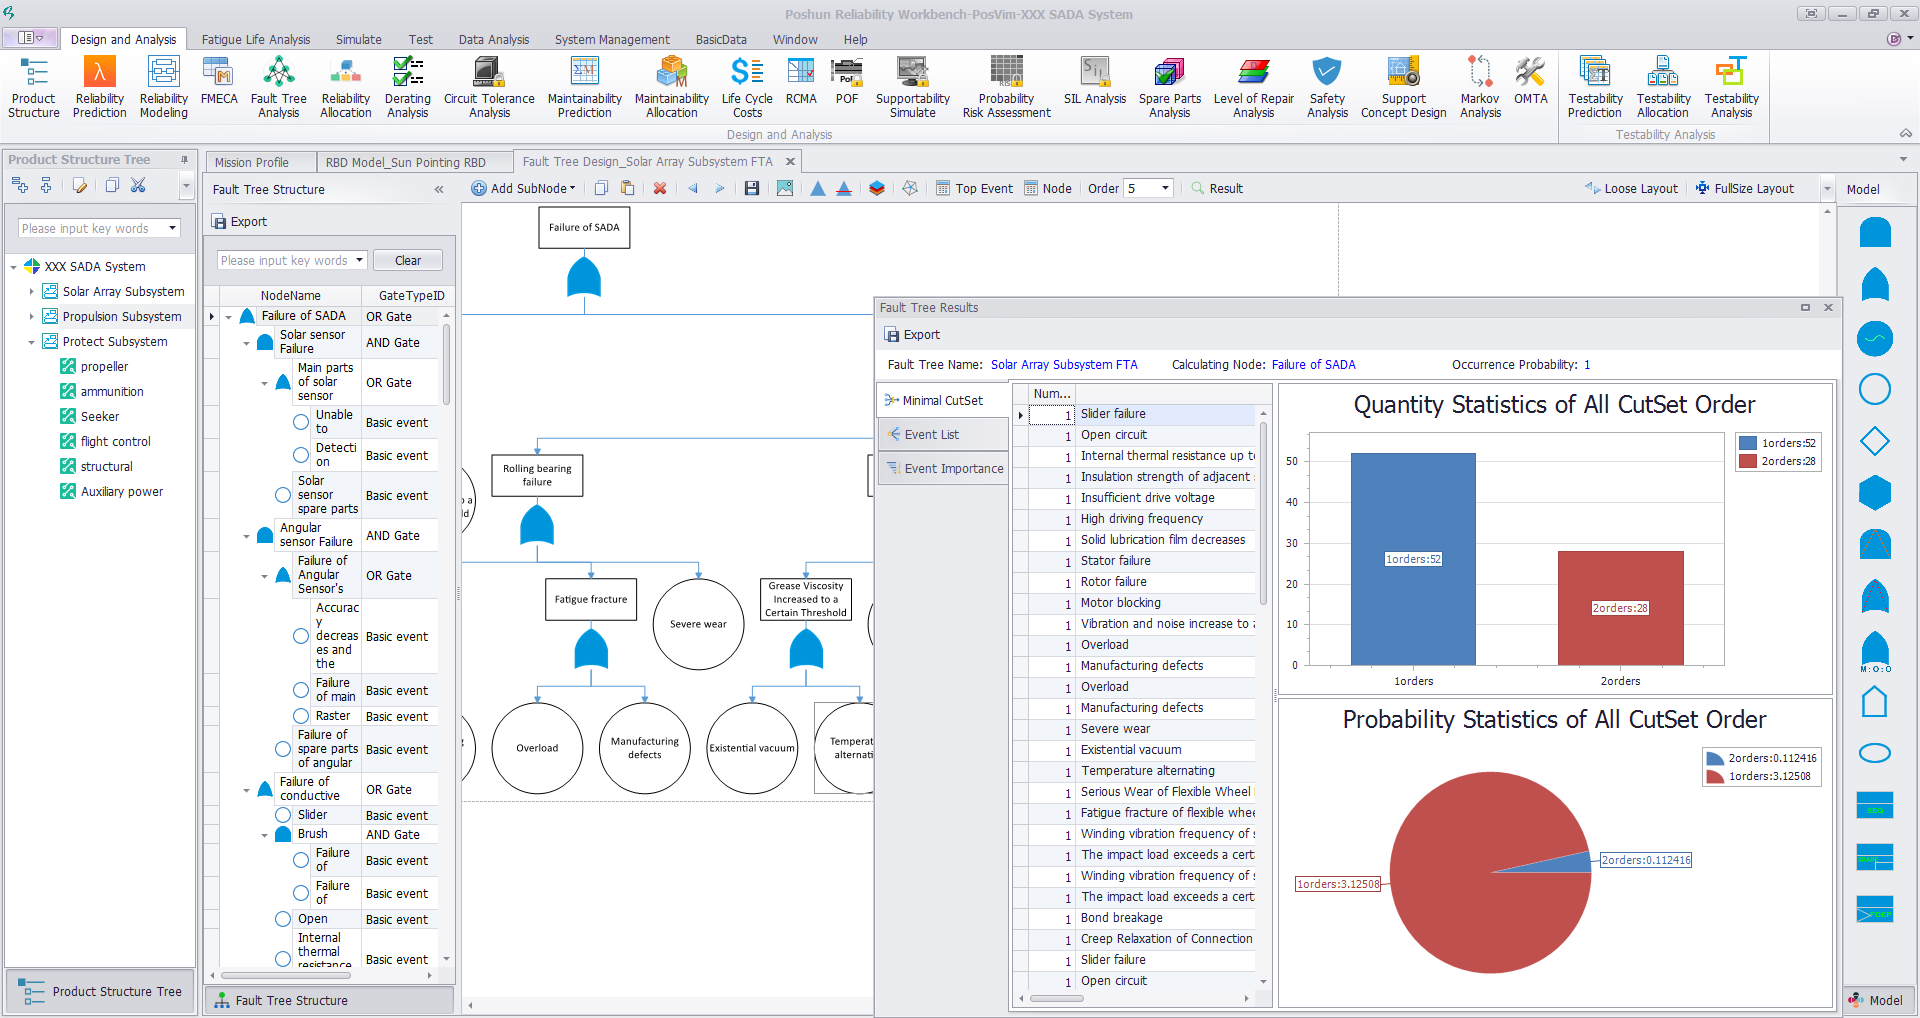Open Maintainability Prediction tool
The height and width of the screenshot is (1018, 1920).
click(x=585, y=88)
